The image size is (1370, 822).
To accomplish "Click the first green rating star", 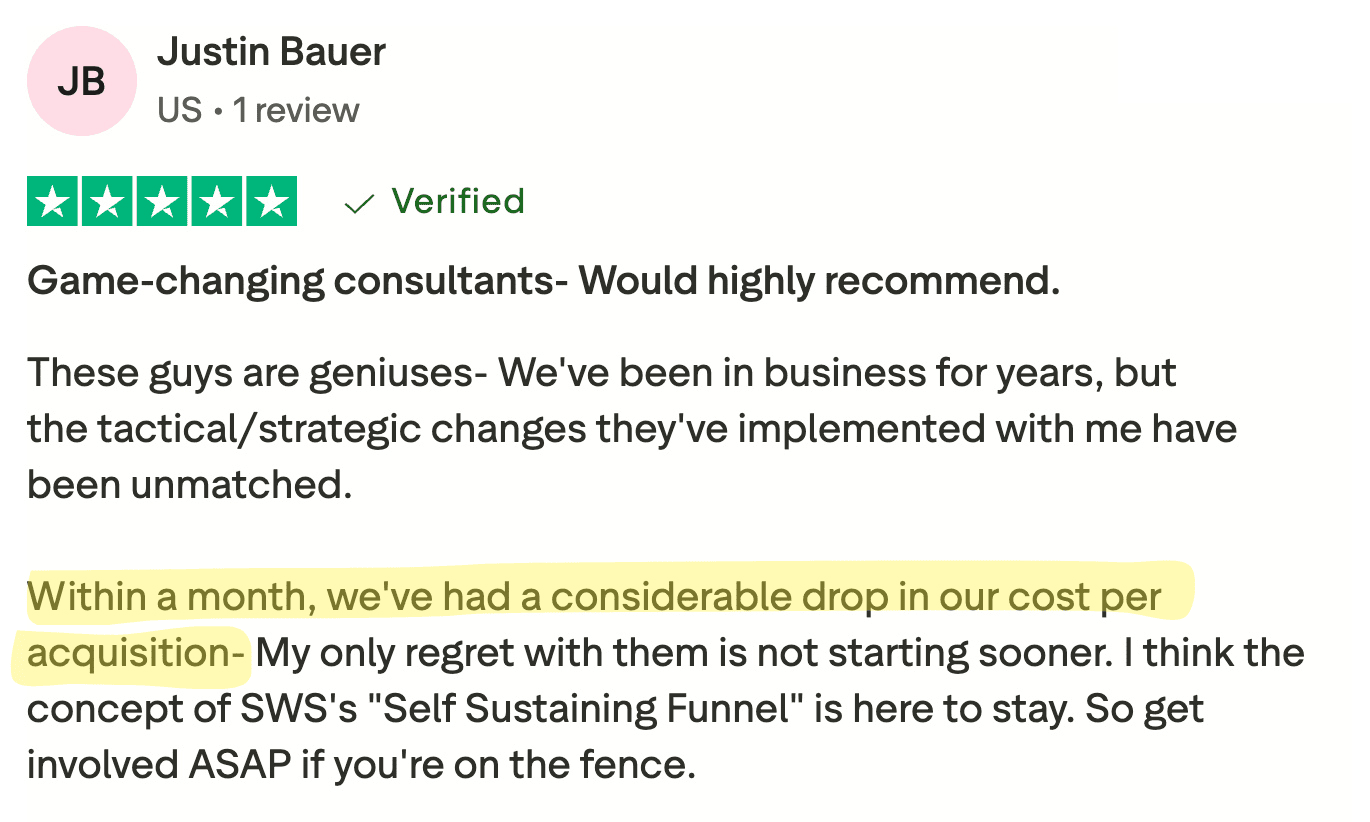I will coord(52,201).
